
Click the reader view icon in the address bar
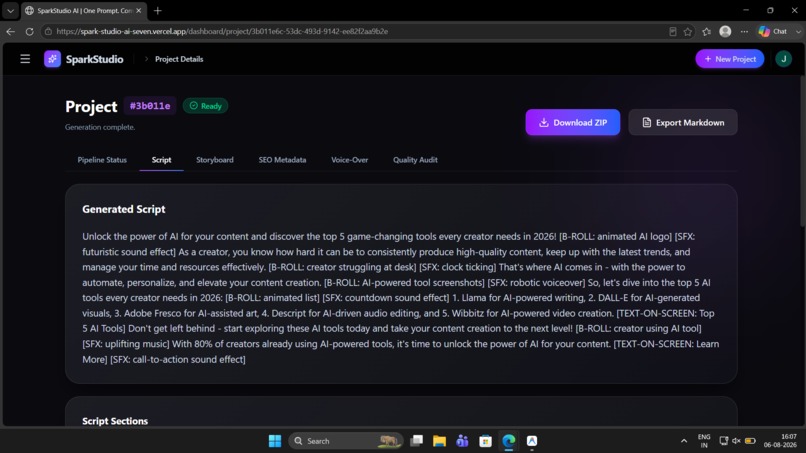[672, 31]
